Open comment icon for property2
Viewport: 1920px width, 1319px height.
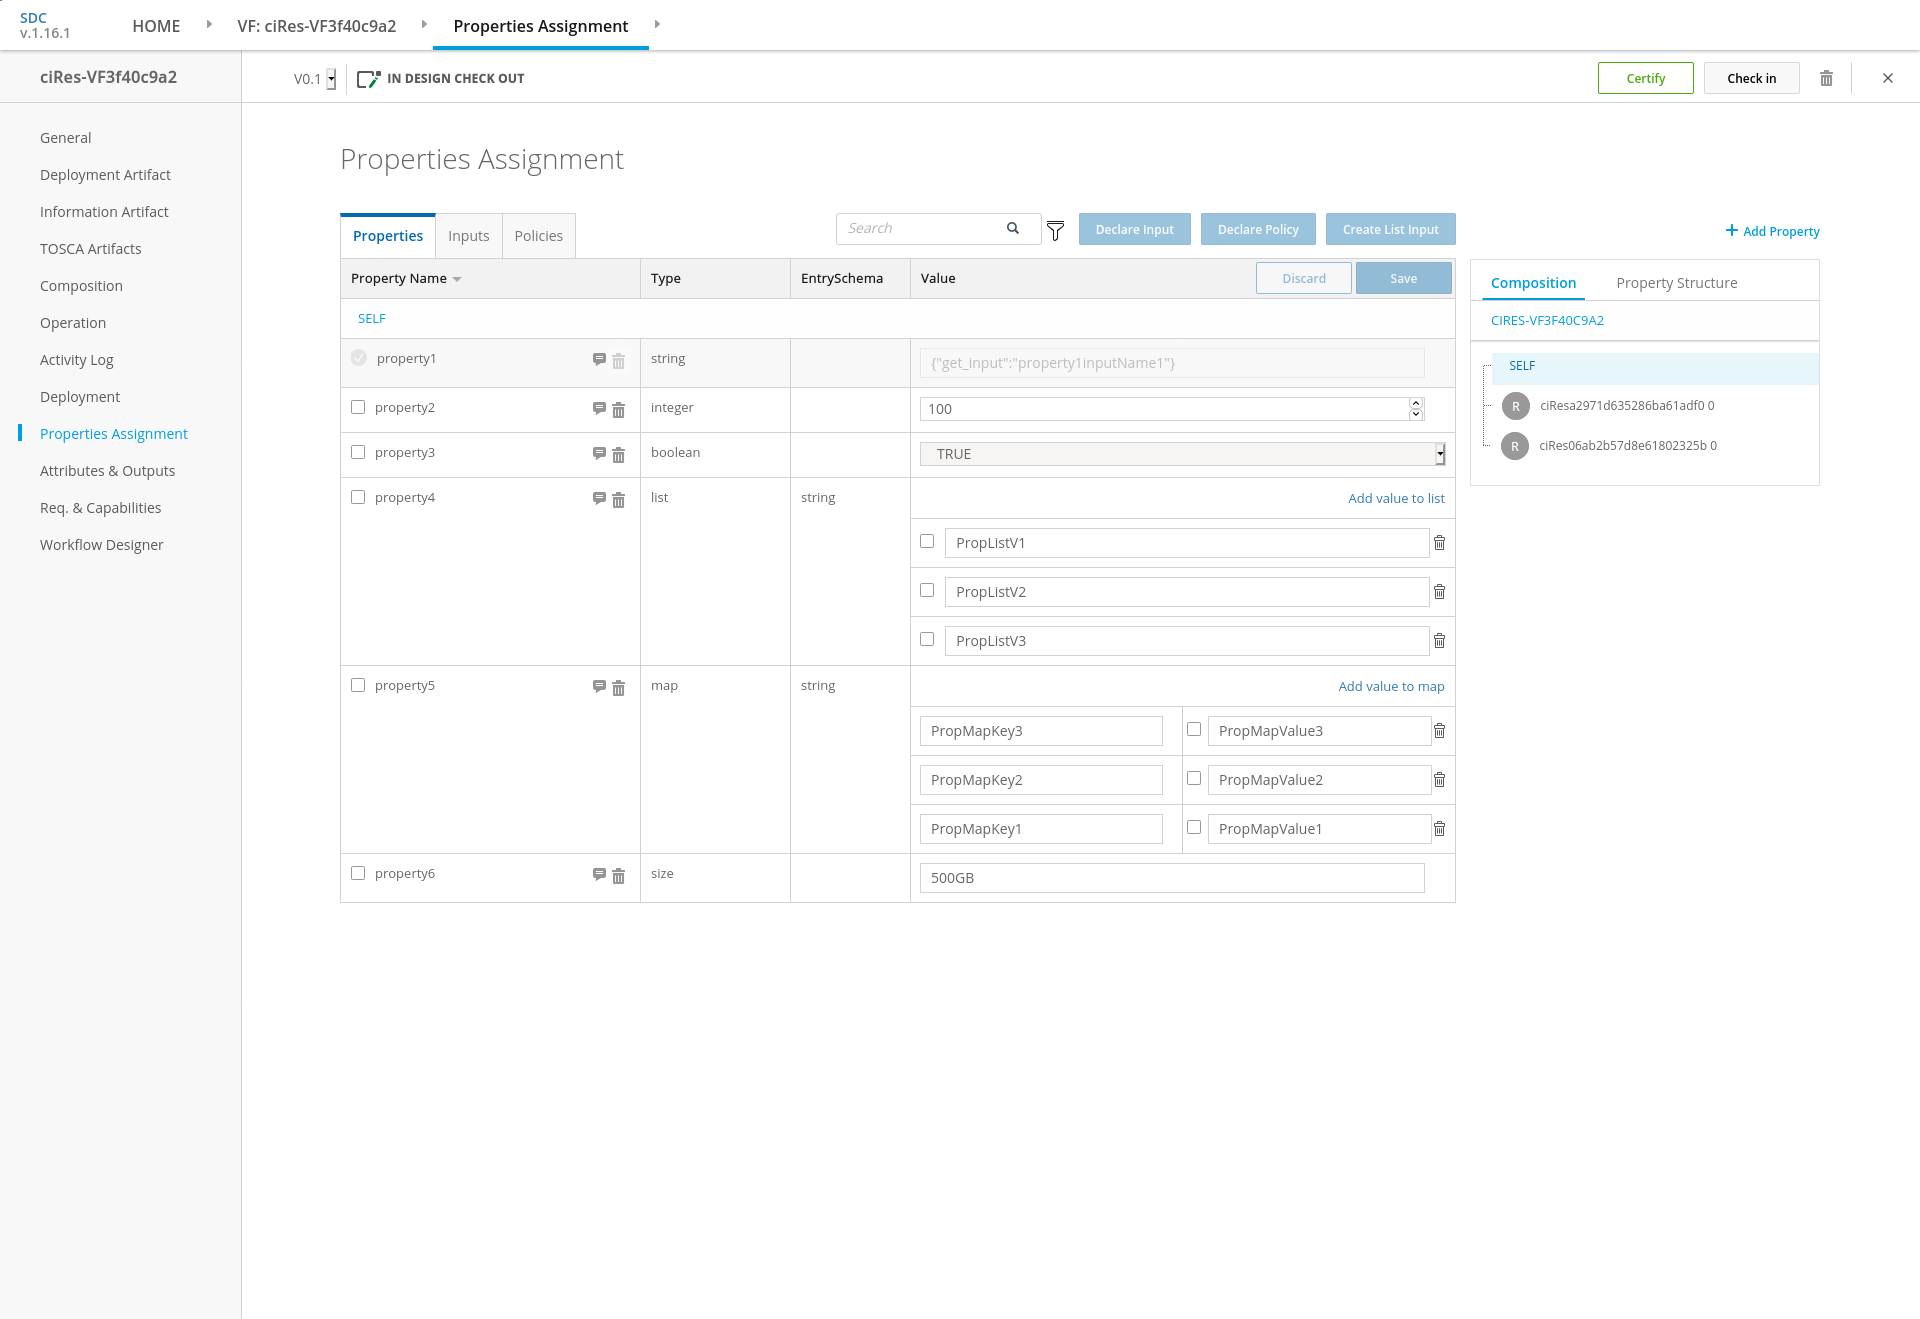click(x=599, y=408)
